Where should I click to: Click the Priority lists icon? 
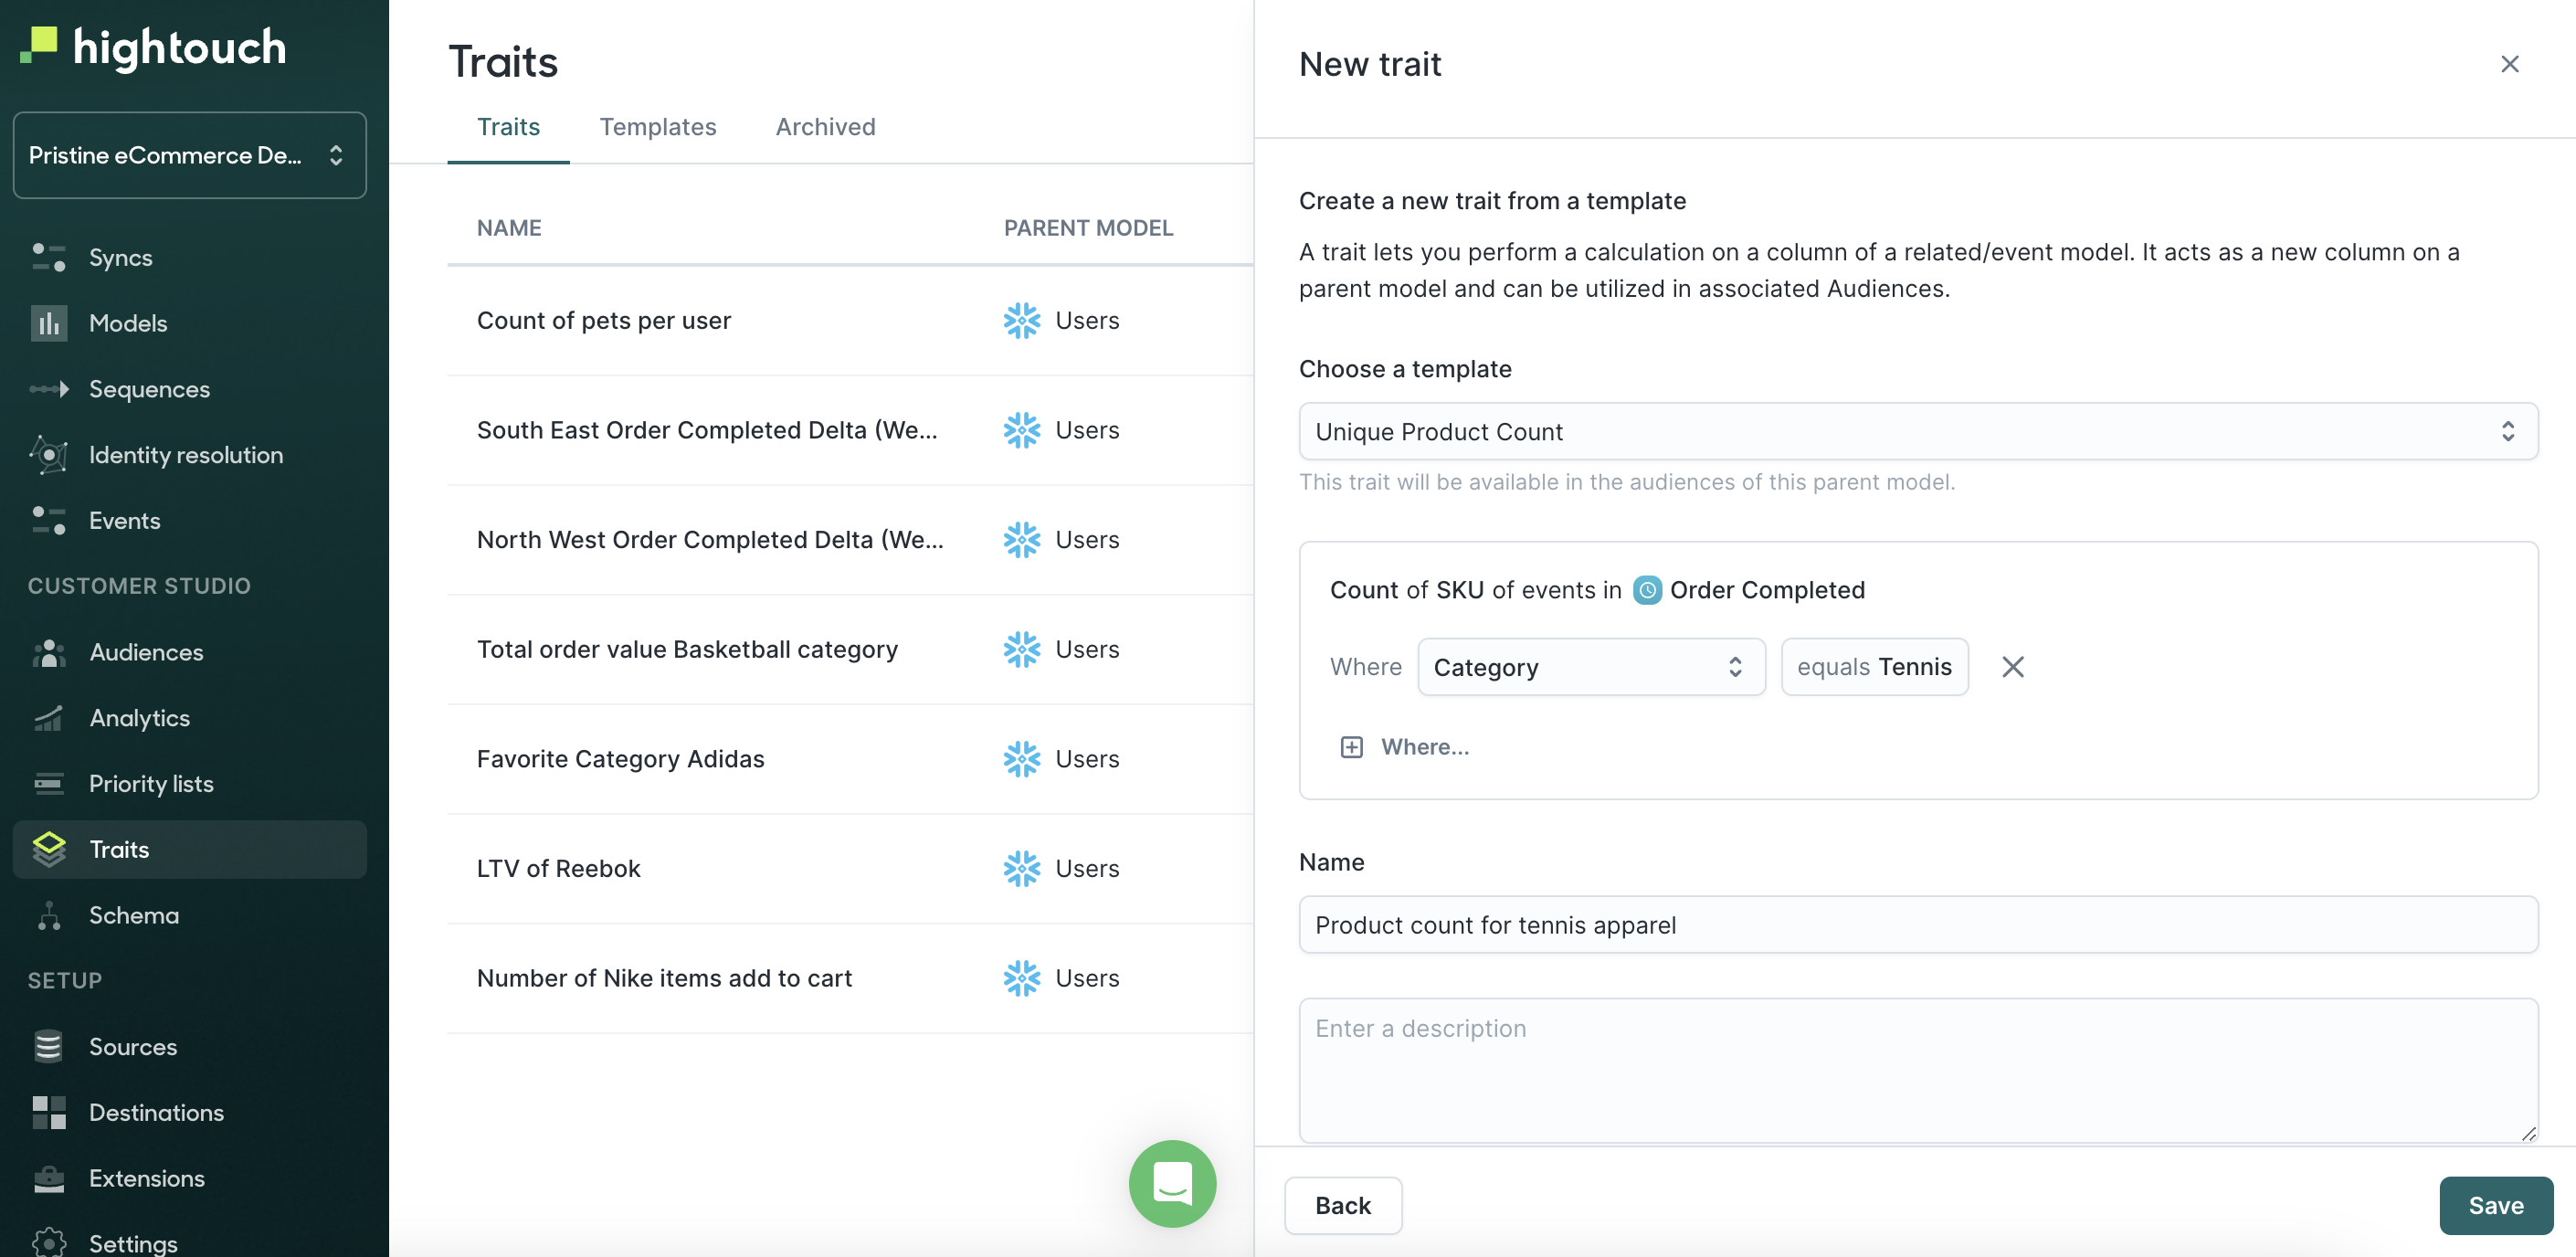tap(48, 783)
